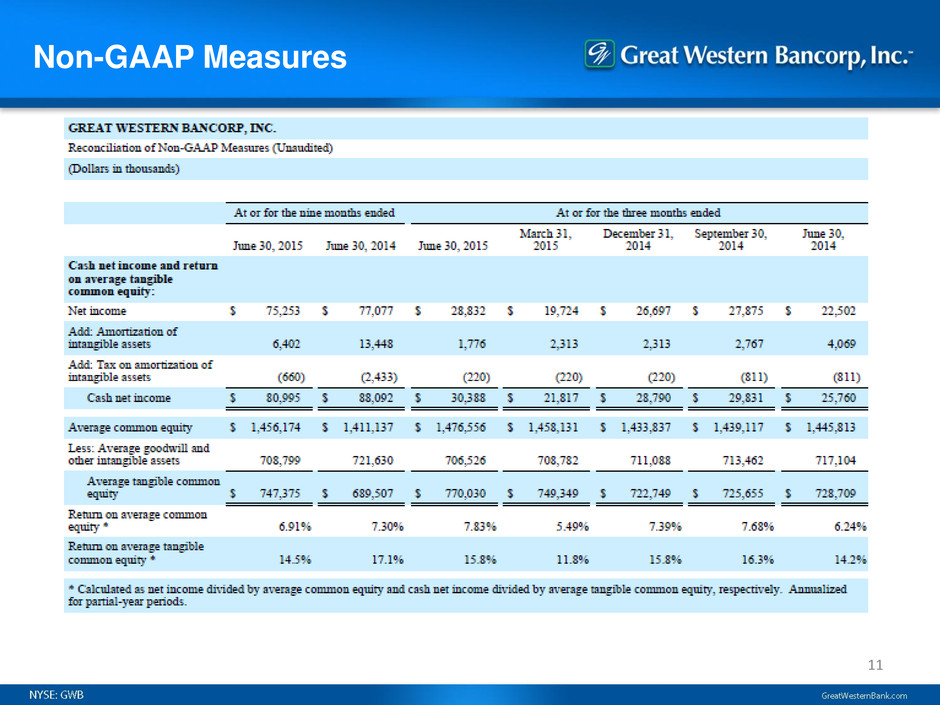This screenshot has width=940, height=705.
Task: Click the 'December 31, 2014' column header
Action: (638, 240)
